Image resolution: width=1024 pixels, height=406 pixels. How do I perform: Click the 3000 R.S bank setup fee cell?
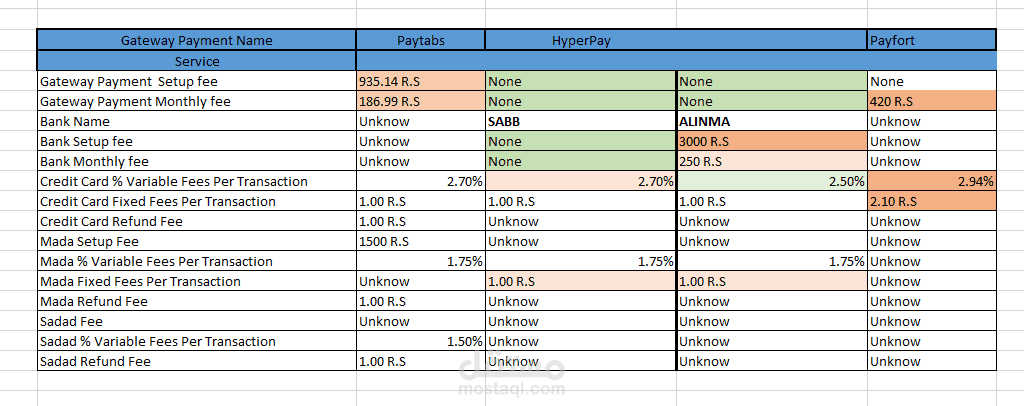click(772, 142)
